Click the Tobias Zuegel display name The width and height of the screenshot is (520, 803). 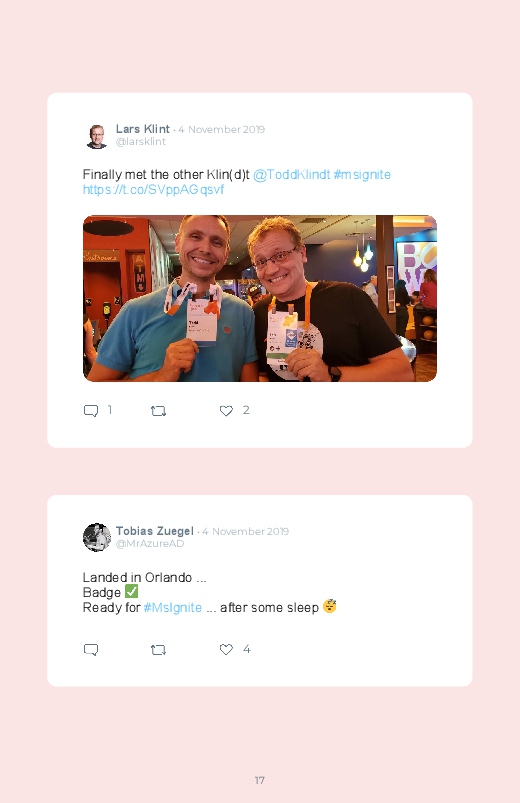tap(155, 531)
